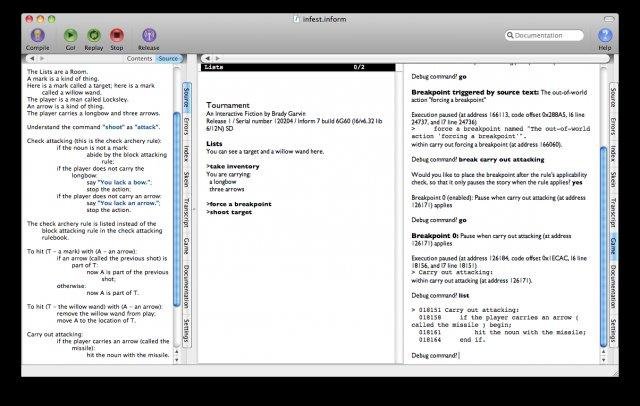Click source panel scroll up arrow

(177, 351)
